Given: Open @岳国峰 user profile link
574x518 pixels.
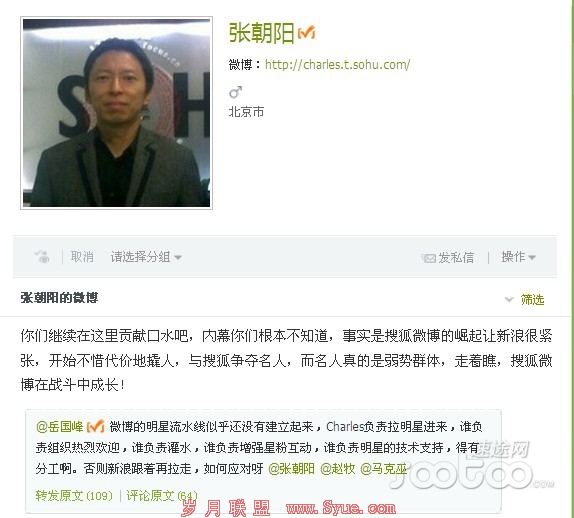Looking at the screenshot, I should 60,426.
